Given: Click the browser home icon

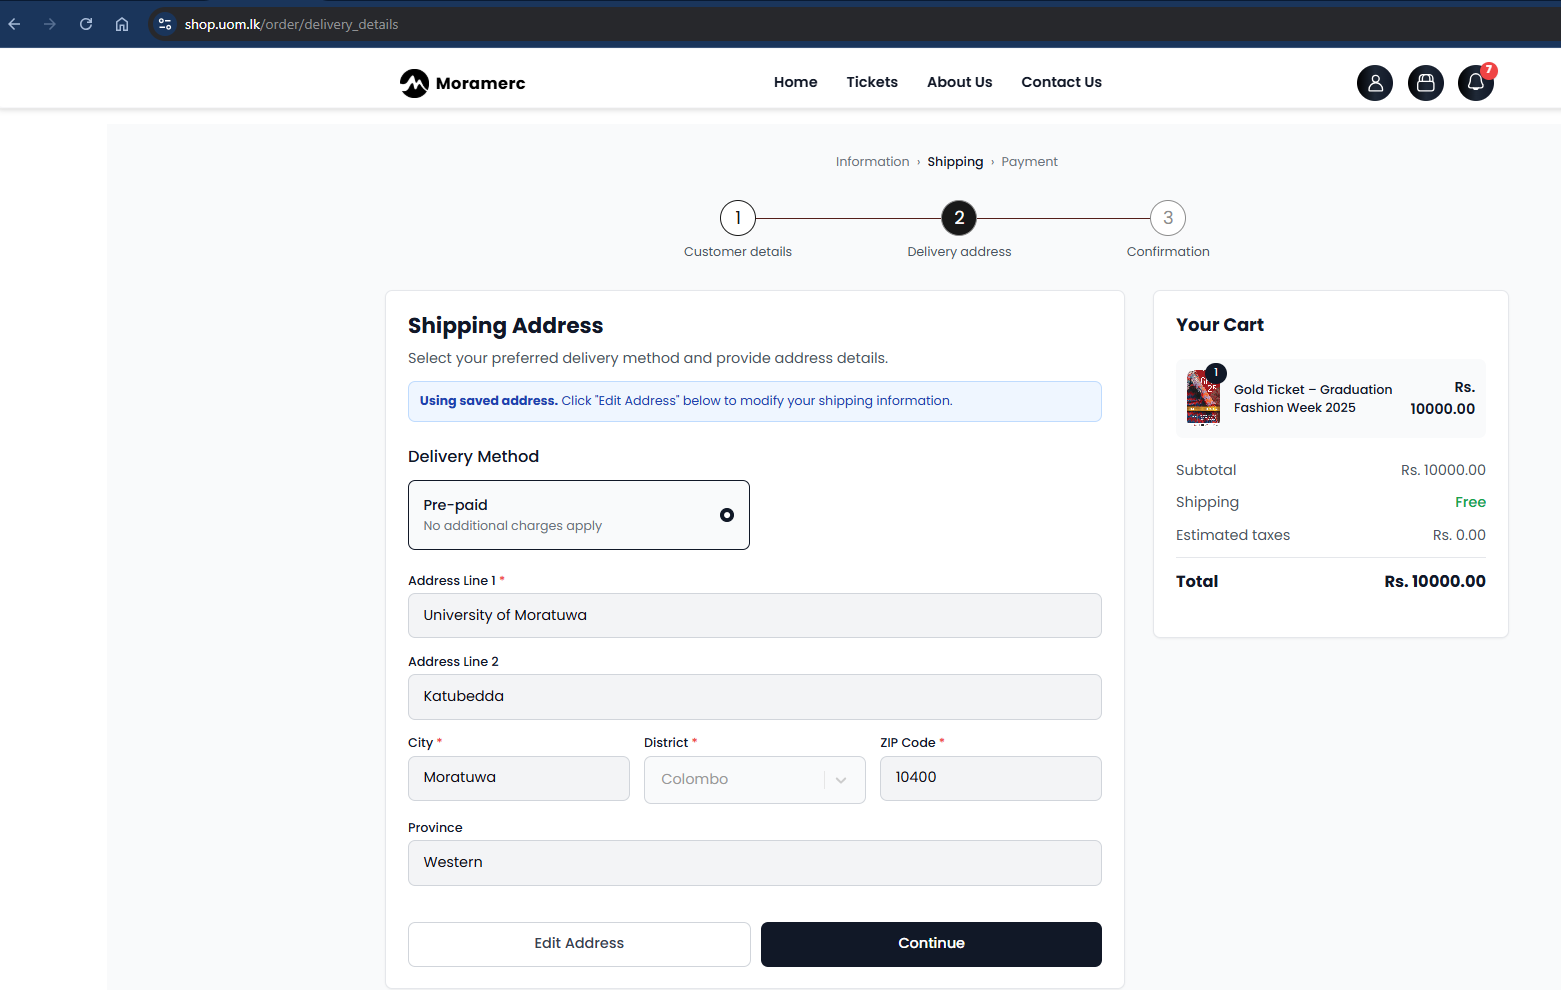Looking at the screenshot, I should coord(122,24).
